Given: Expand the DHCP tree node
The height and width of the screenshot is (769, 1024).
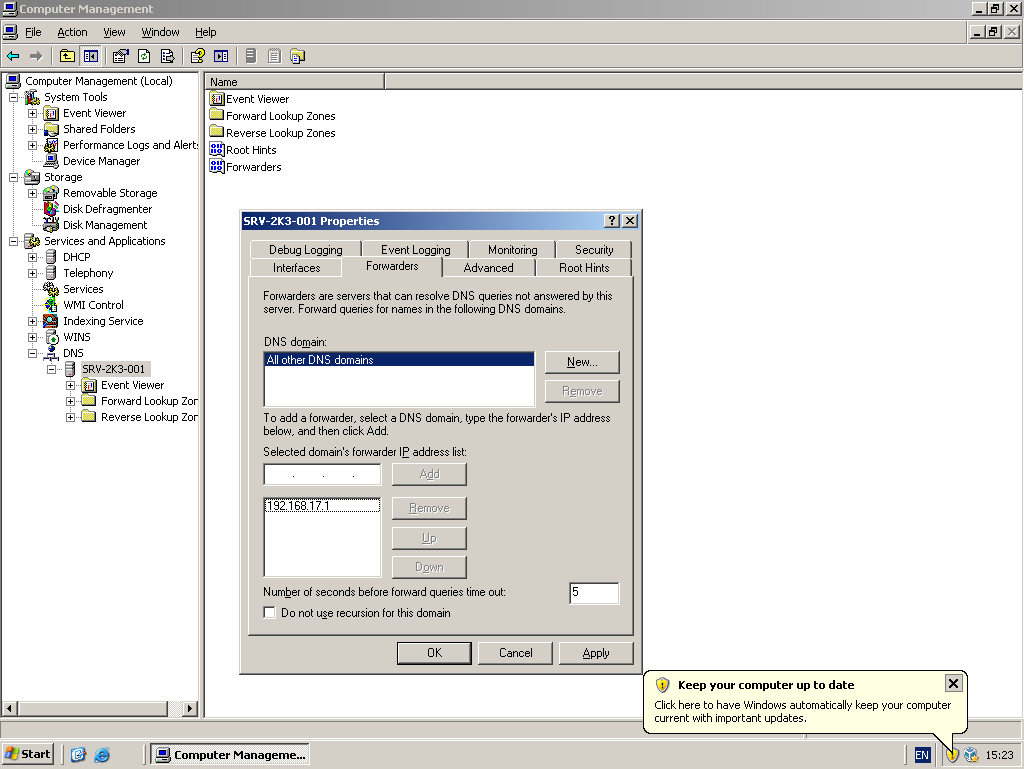Looking at the screenshot, I should pos(32,257).
